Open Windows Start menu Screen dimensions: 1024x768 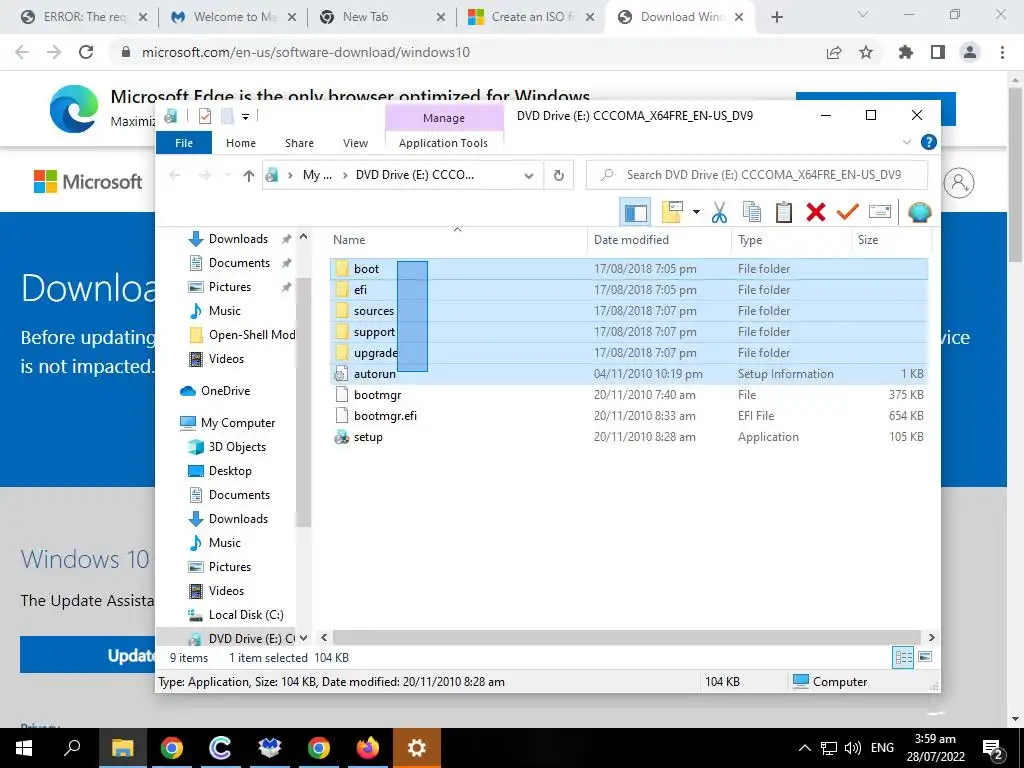(24, 748)
